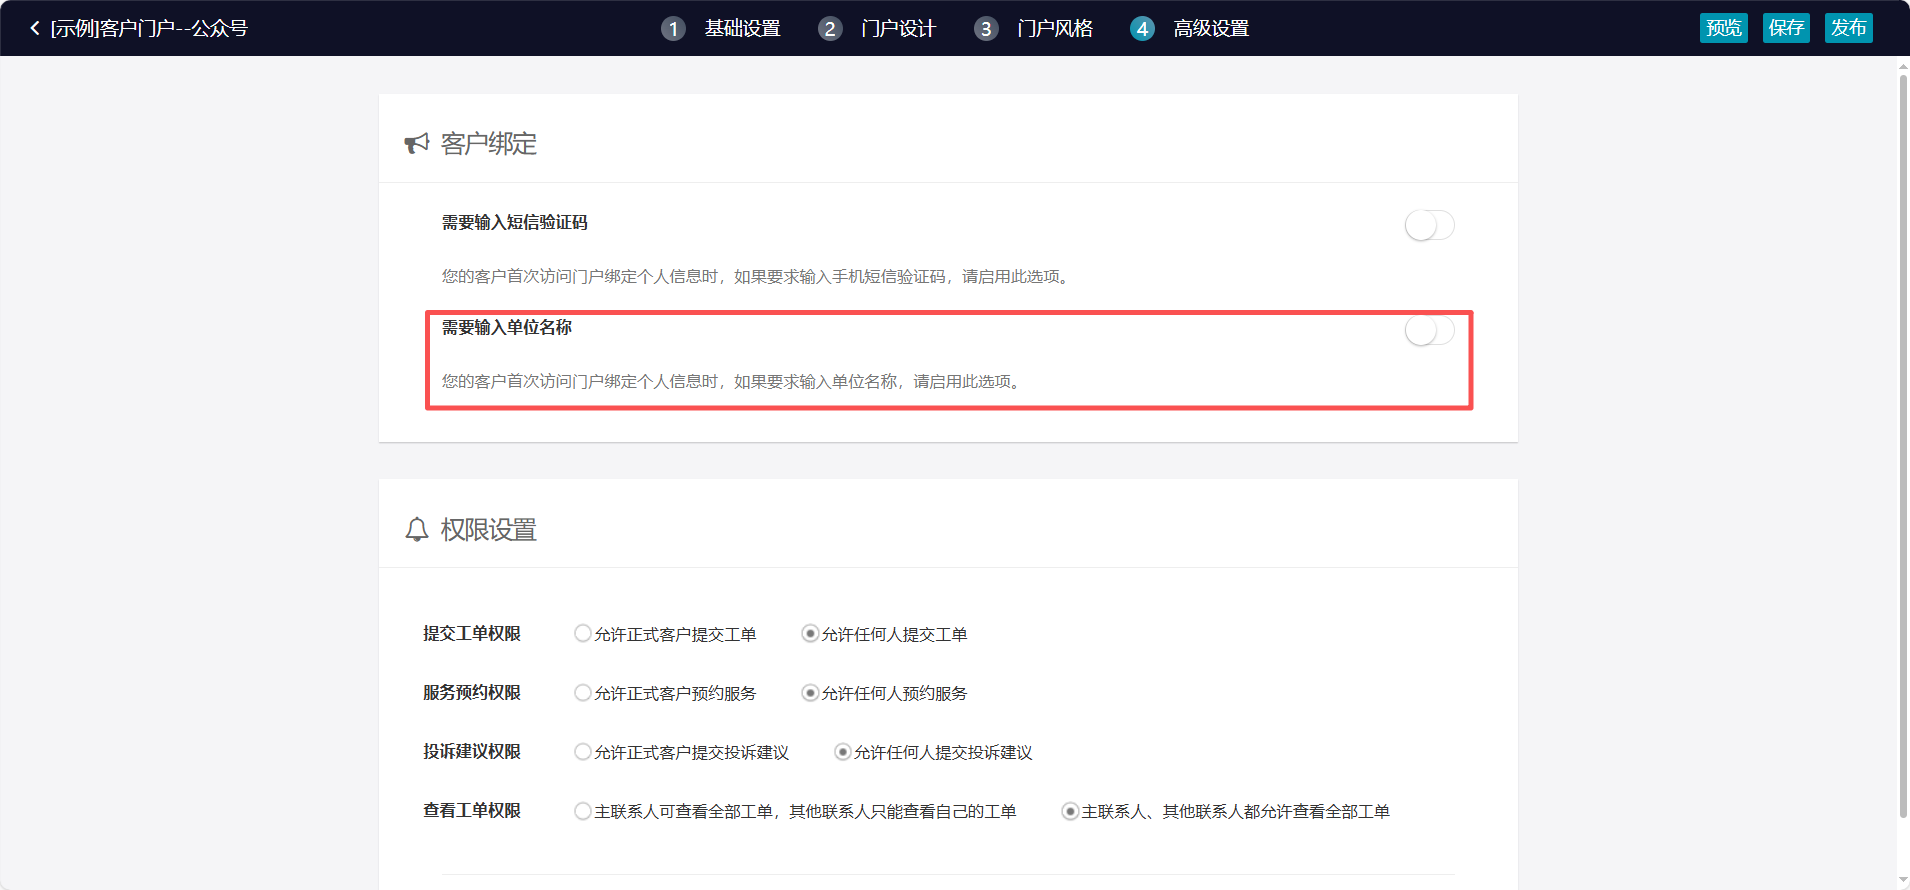Pick 主联系人可查看全部工单 radio option
Viewport: 1910px width, 890px height.
click(583, 810)
